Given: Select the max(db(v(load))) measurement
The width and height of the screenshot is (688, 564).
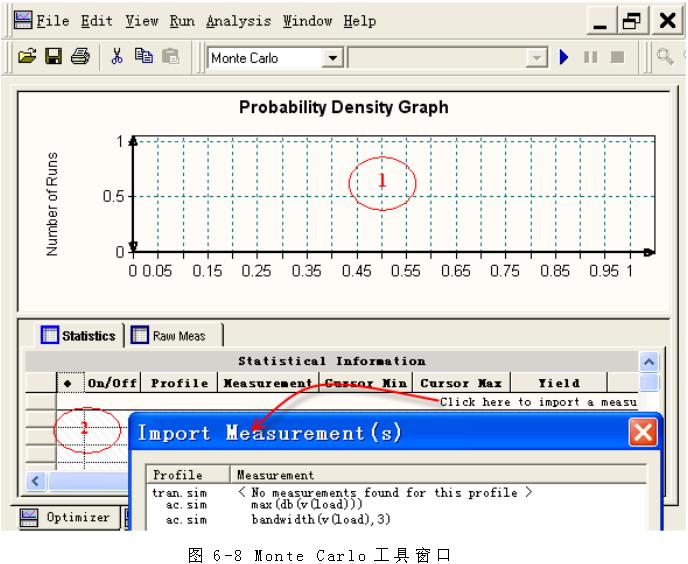Looking at the screenshot, I should pos(307,505).
